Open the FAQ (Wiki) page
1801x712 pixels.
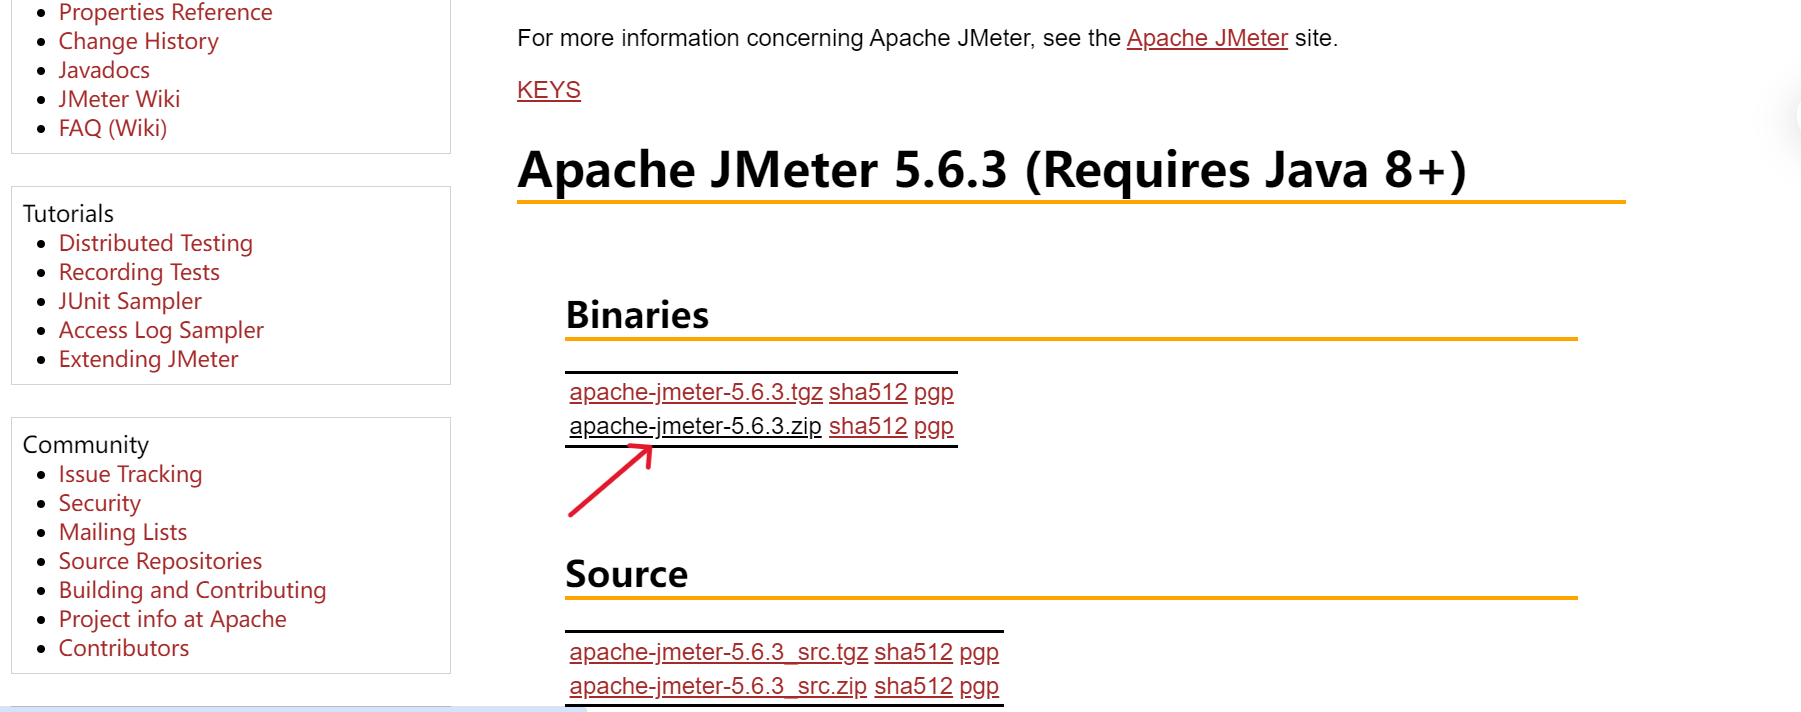(x=112, y=128)
